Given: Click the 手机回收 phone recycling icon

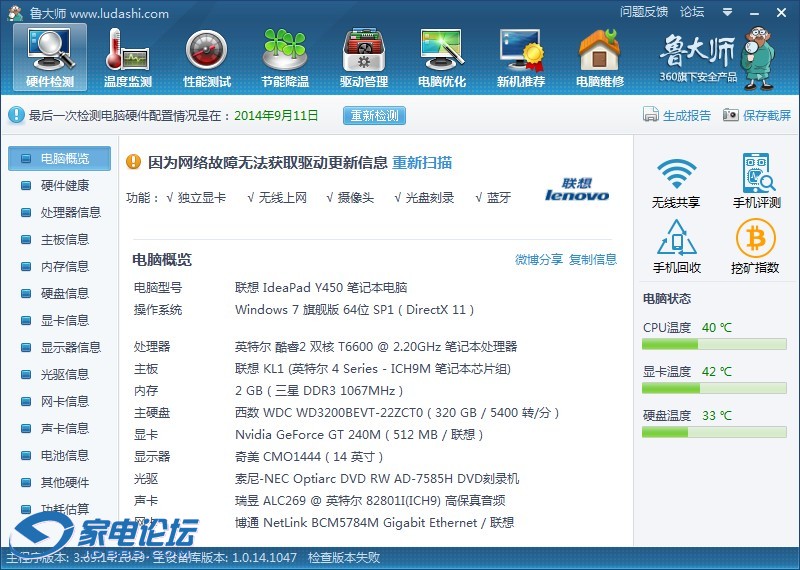Looking at the screenshot, I should 676,247.
